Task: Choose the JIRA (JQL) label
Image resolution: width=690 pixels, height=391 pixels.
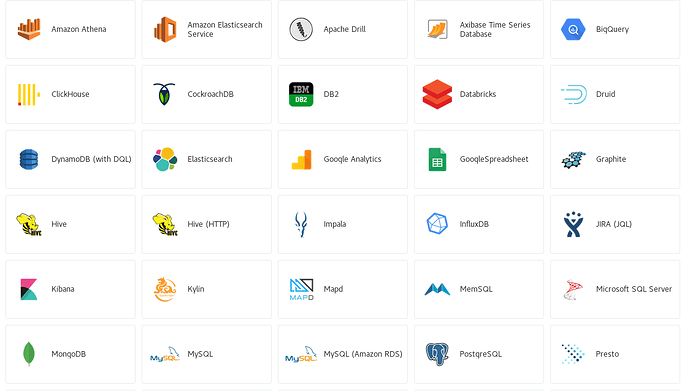Action: pos(614,224)
